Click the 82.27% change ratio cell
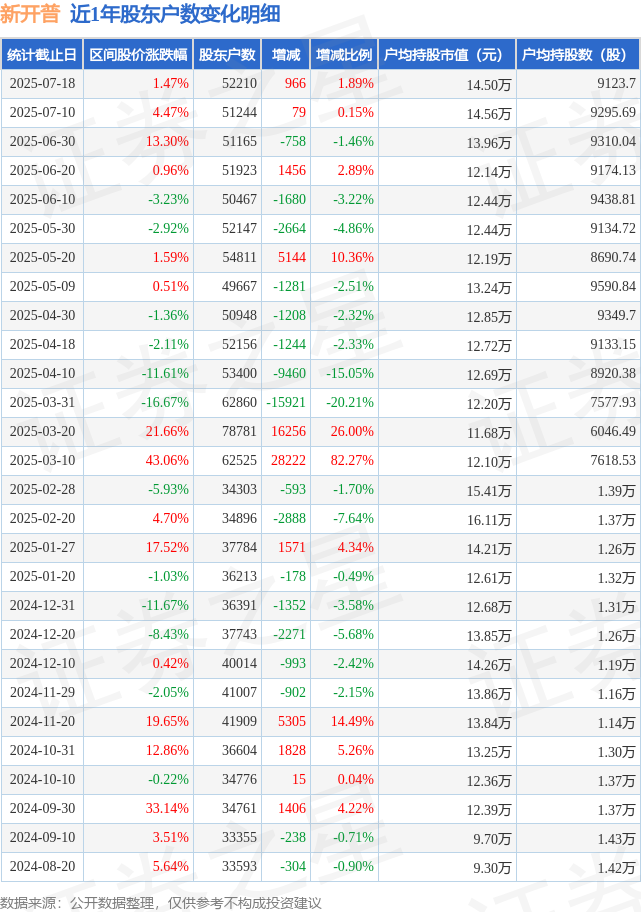The image size is (641, 912). tap(352, 461)
